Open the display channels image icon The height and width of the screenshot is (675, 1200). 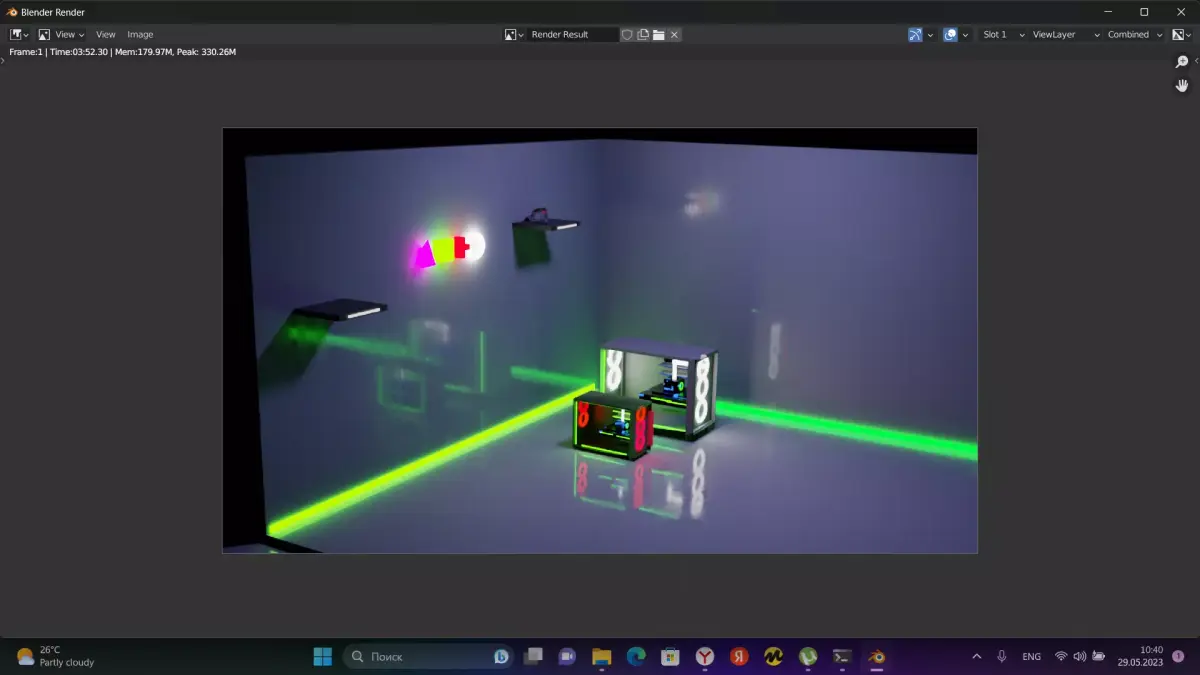(x=1179, y=34)
